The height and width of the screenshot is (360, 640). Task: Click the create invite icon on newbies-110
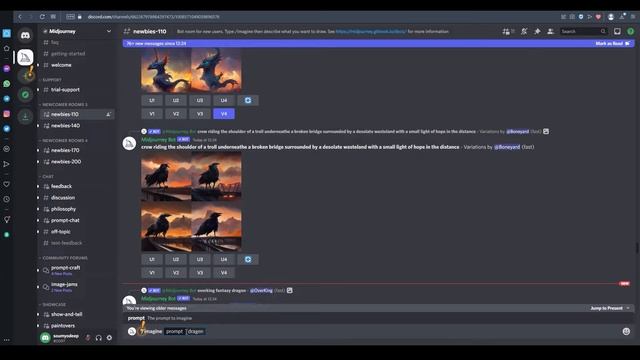(108, 115)
